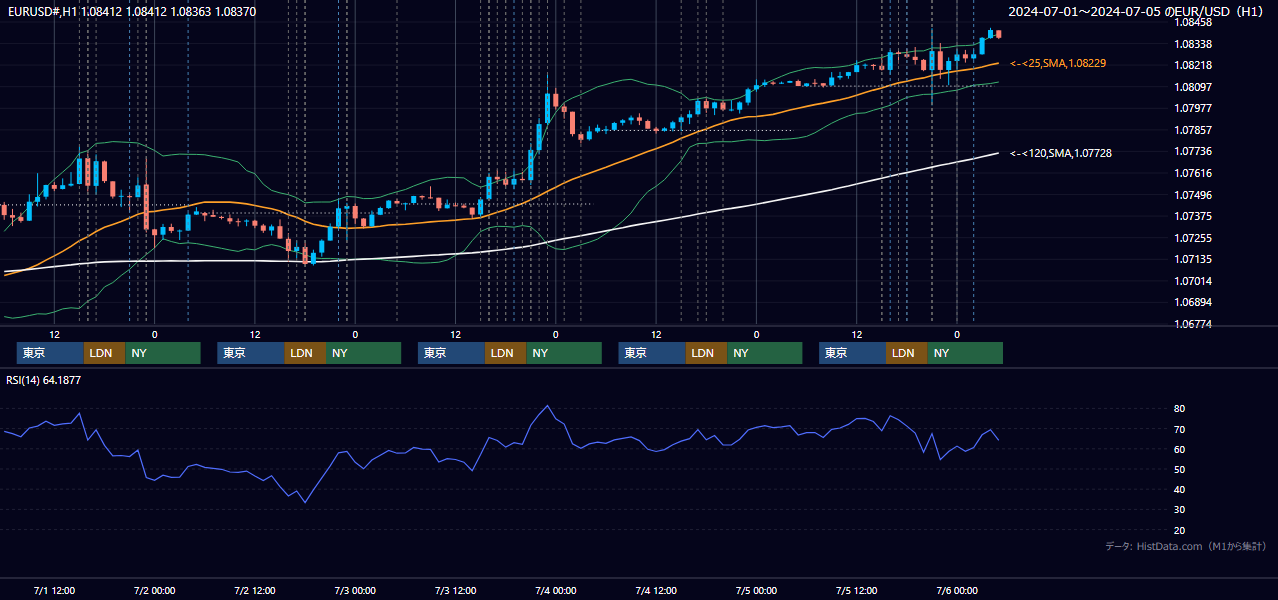Click price axis value 1.07857
1278x600 pixels.
pos(1193,130)
